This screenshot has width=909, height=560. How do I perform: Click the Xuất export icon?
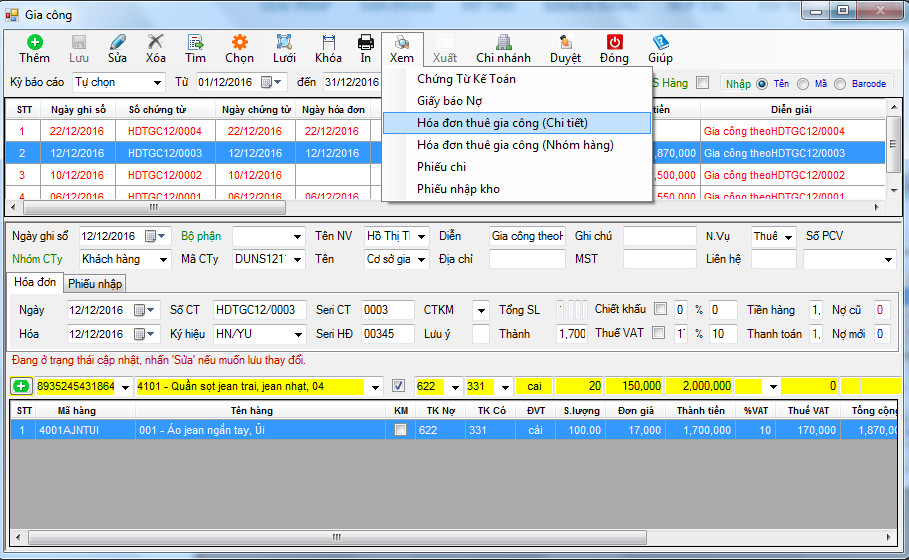click(445, 42)
